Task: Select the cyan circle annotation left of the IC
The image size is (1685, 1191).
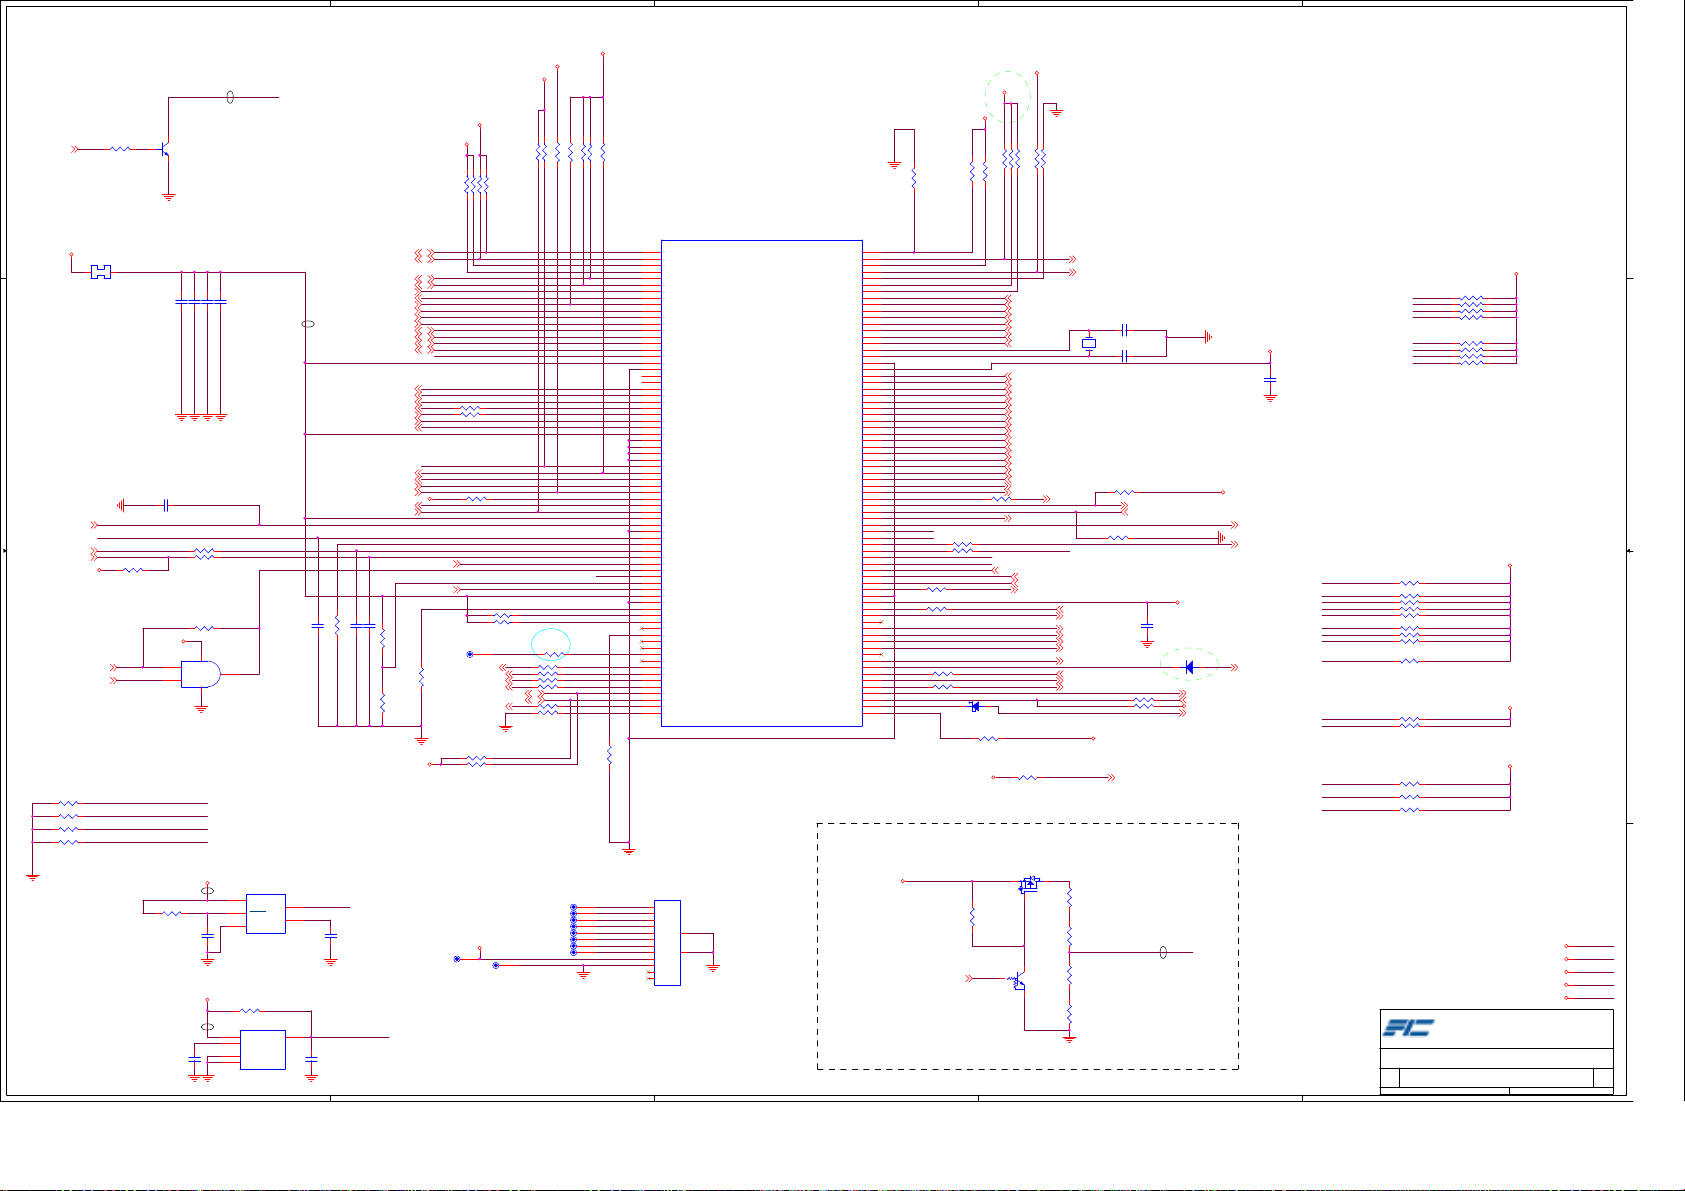Action: tap(551, 645)
